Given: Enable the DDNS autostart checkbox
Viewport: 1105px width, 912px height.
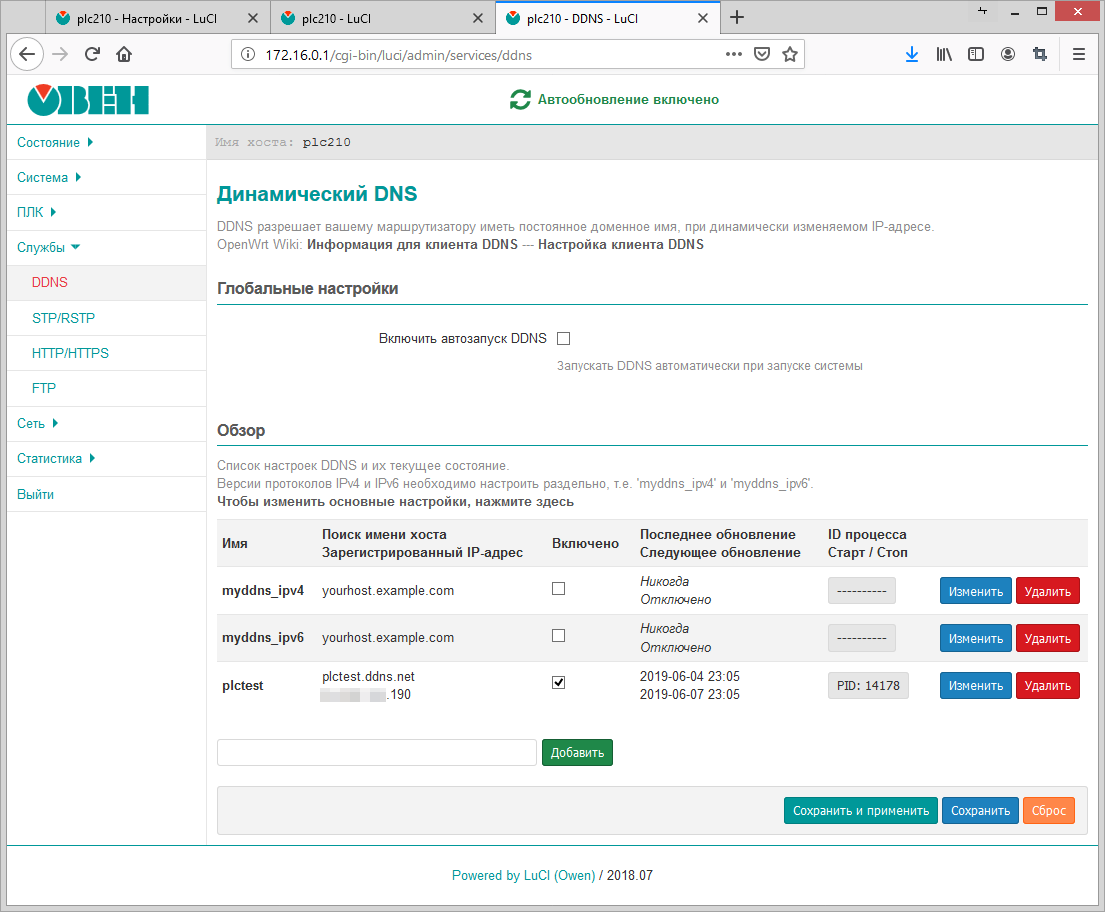Looking at the screenshot, I should [563, 338].
